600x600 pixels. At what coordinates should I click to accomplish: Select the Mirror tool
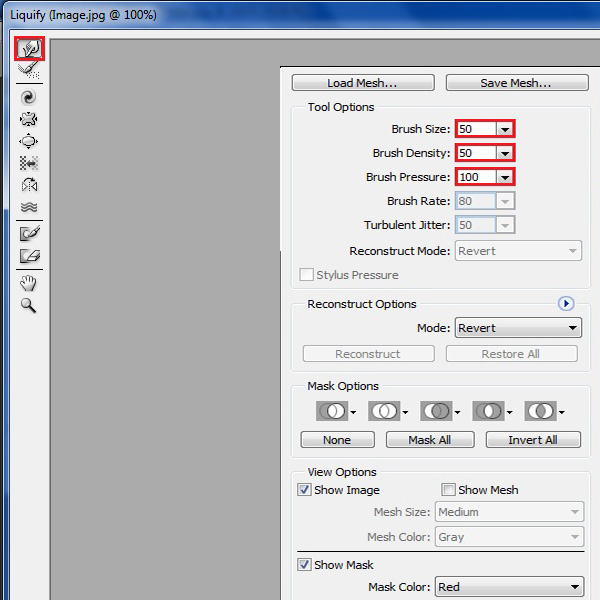(29, 185)
